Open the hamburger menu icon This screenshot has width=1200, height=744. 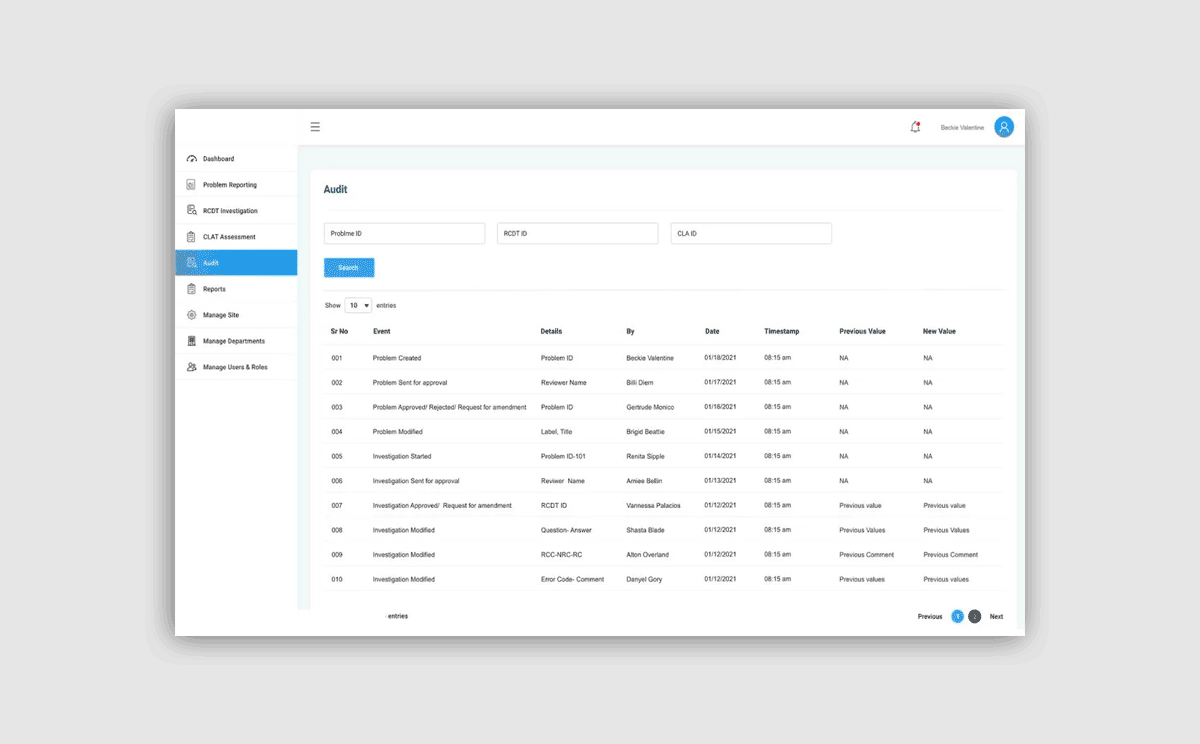[x=315, y=127]
